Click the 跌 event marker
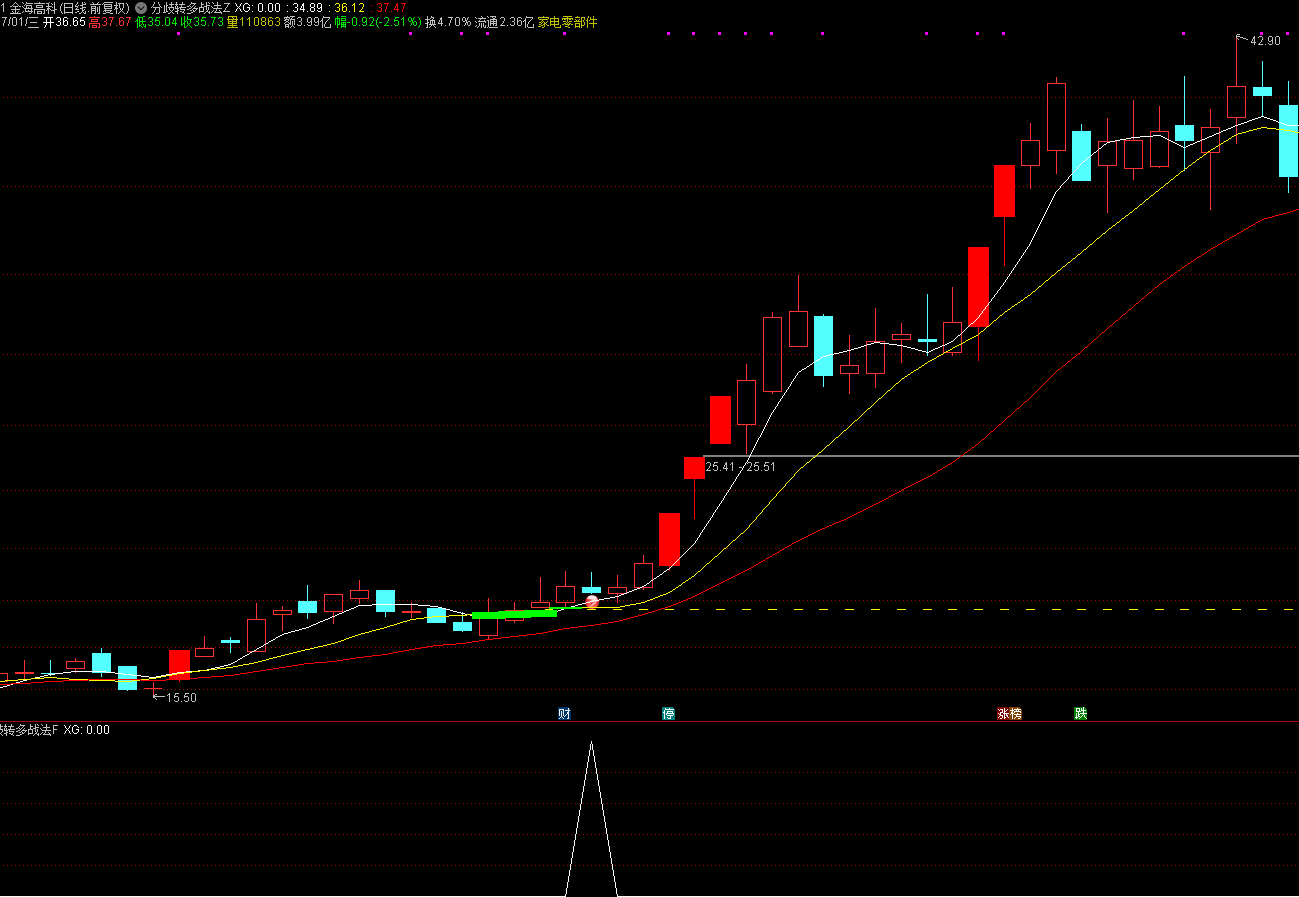The width and height of the screenshot is (1299, 897). coord(1080,714)
